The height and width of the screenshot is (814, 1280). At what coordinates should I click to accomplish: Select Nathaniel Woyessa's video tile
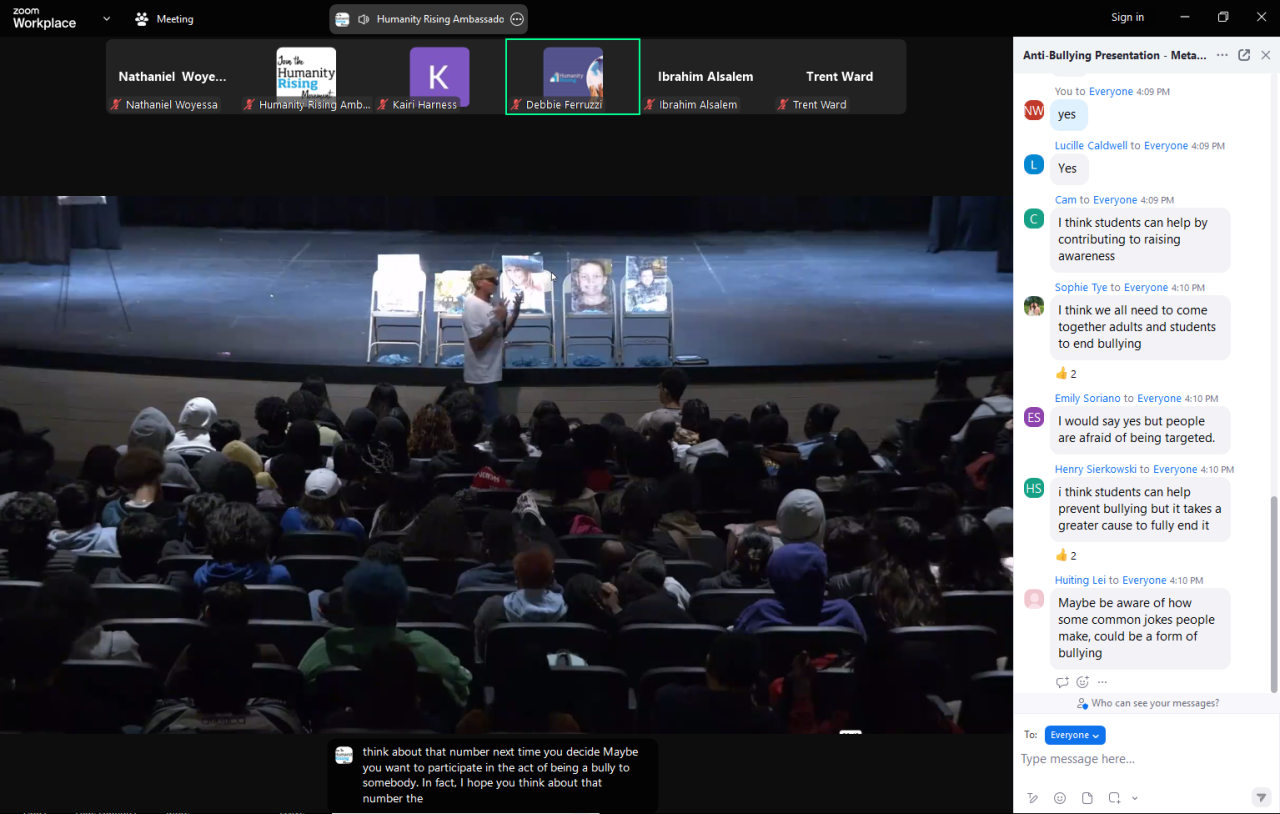[x=172, y=77]
